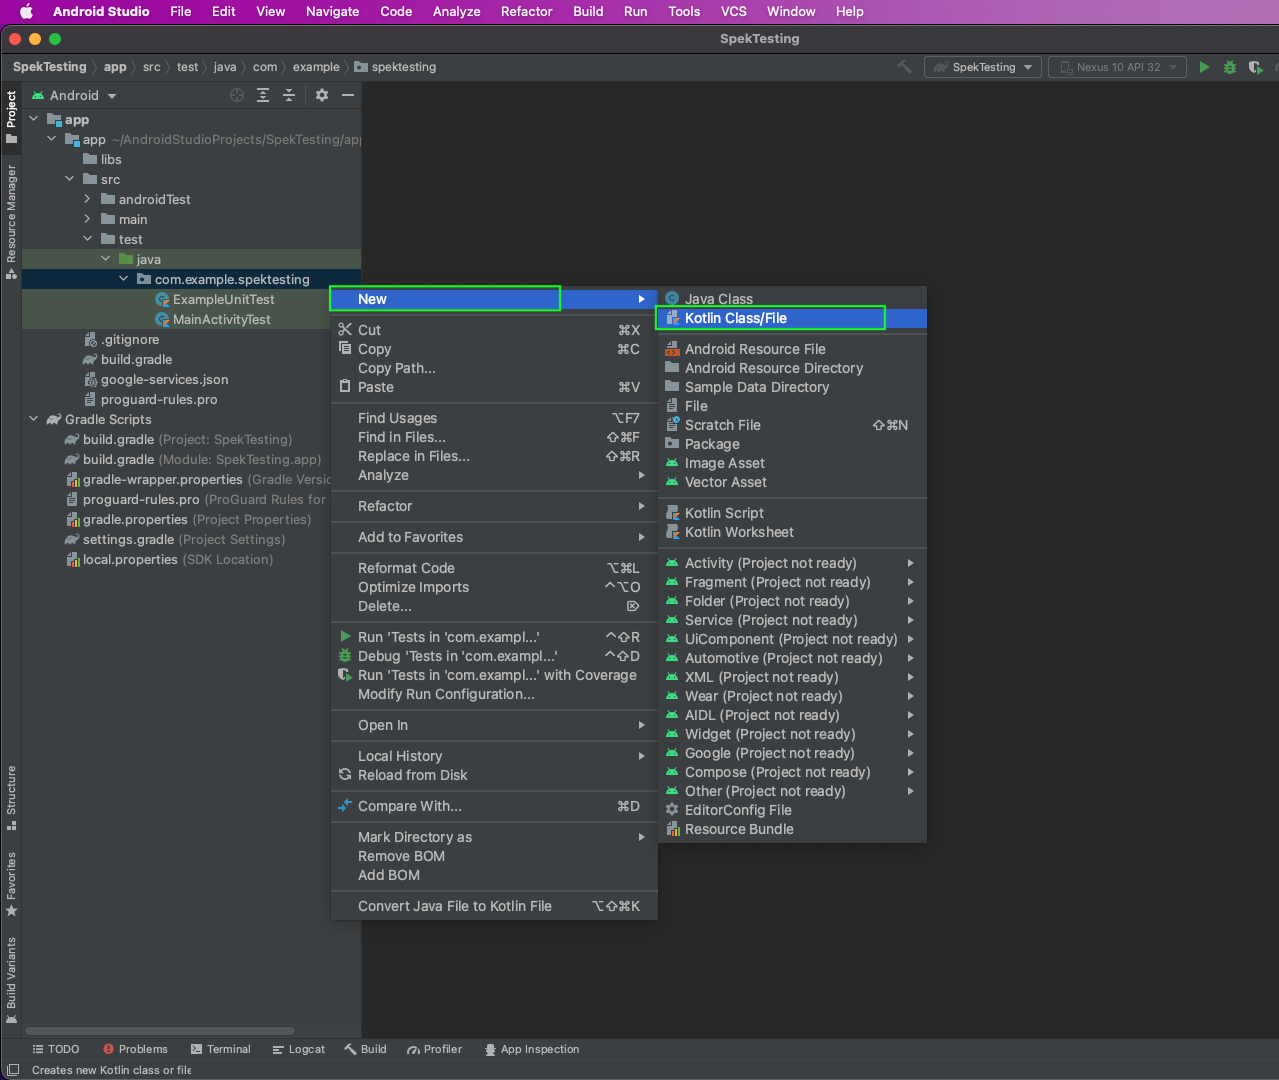This screenshot has height=1080, width=1279.
Task: Select Paste in the context menu
Action: (x=494, y=387)
